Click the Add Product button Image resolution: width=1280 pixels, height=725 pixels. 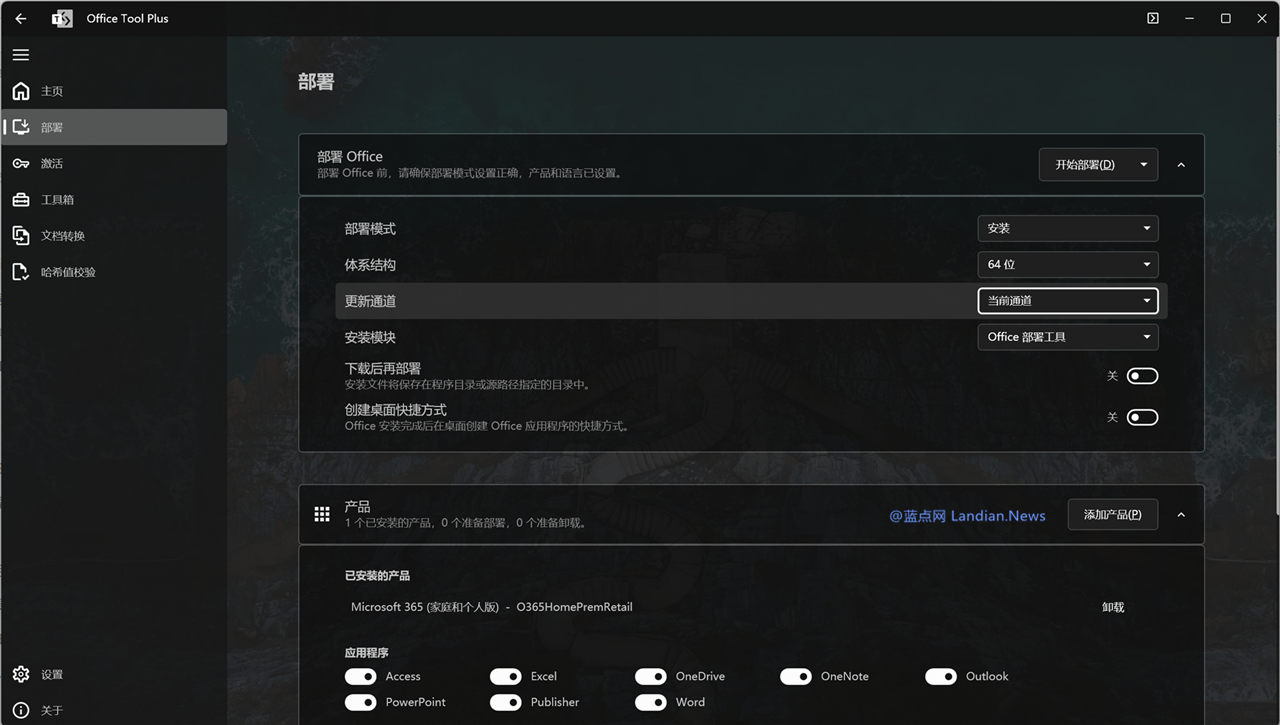pyautogui.click(x=1112, y=514)
